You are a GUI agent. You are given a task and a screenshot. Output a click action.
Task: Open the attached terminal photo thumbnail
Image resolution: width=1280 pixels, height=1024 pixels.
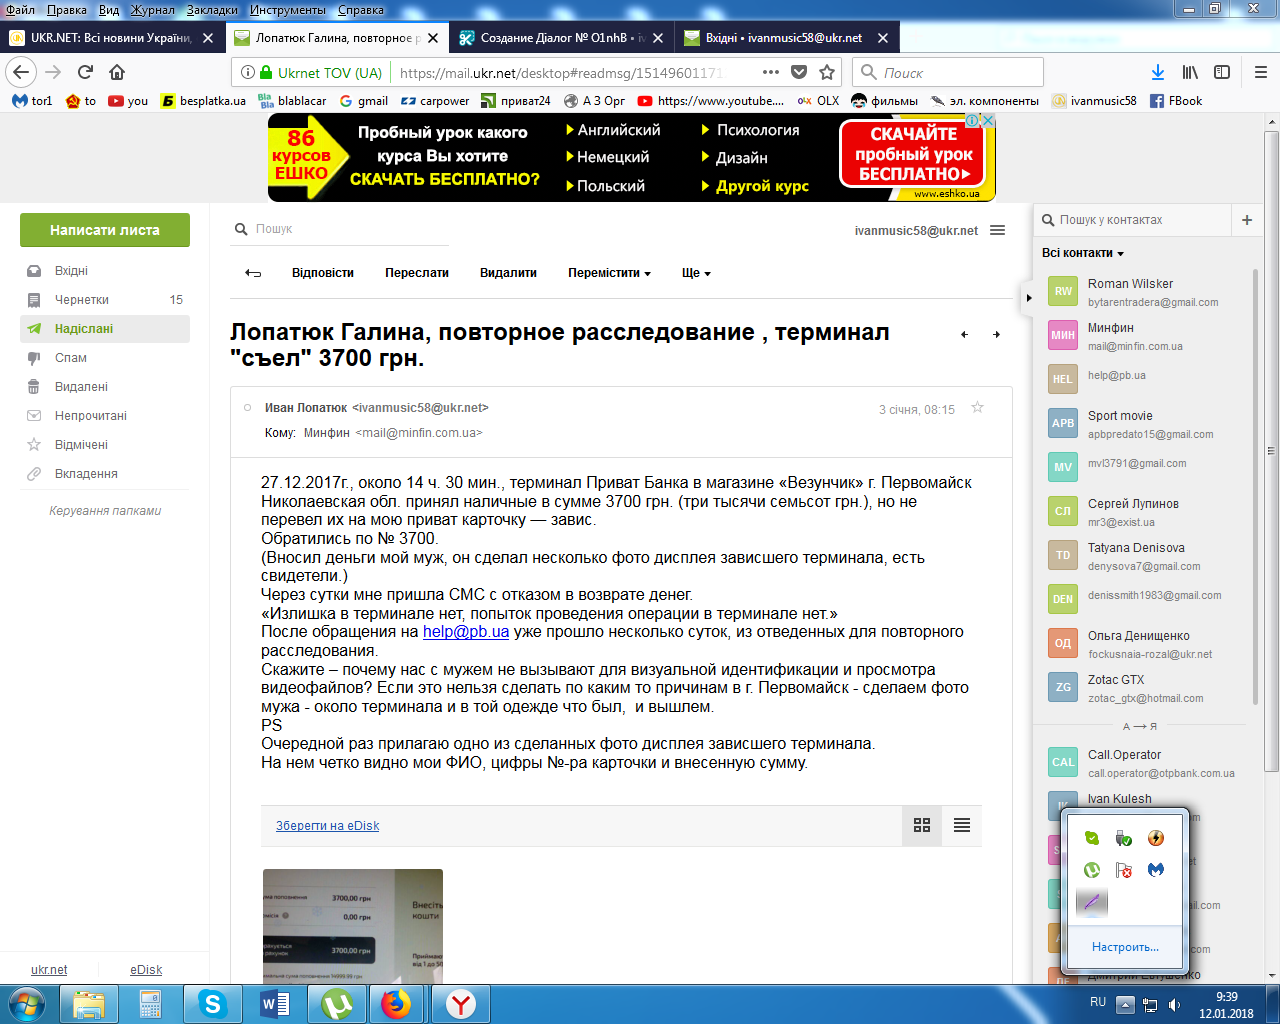[352, 925]
